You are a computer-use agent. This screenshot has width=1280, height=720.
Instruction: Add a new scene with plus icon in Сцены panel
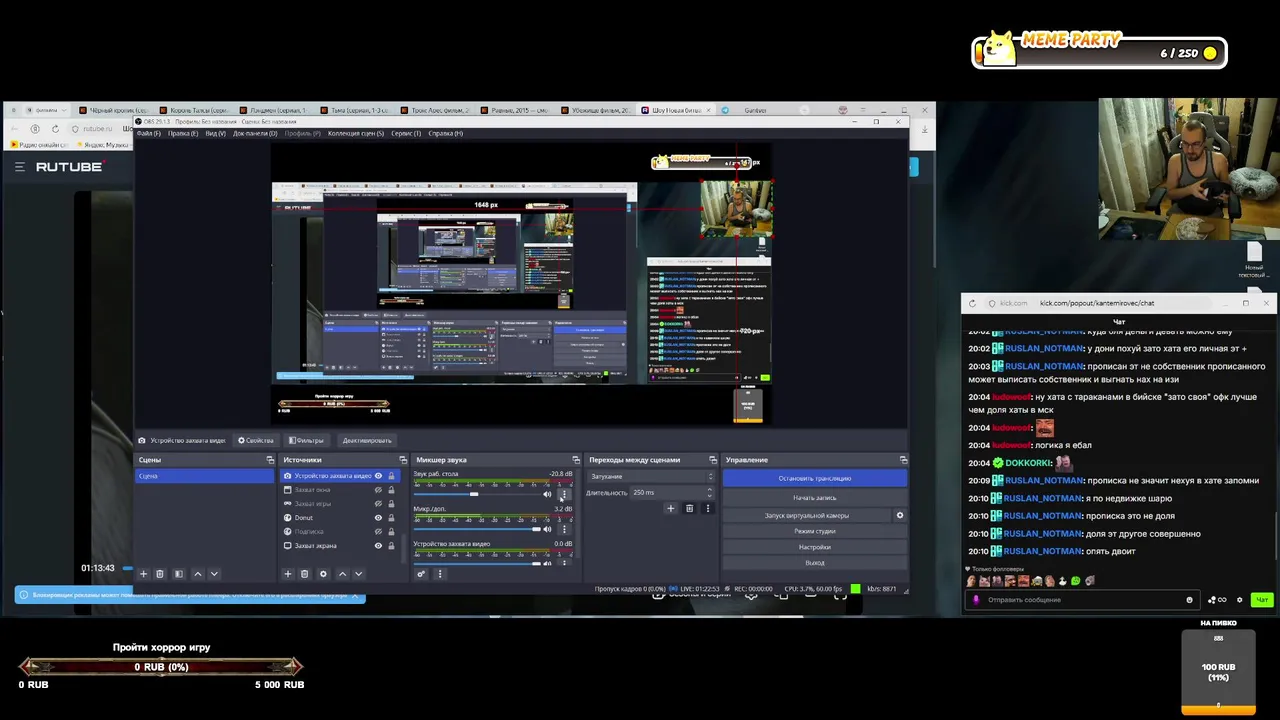point(143,574)
